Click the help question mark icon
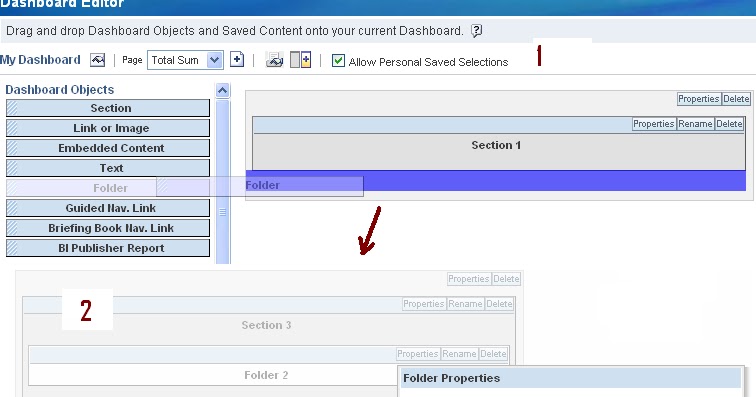 coord(476,31)
